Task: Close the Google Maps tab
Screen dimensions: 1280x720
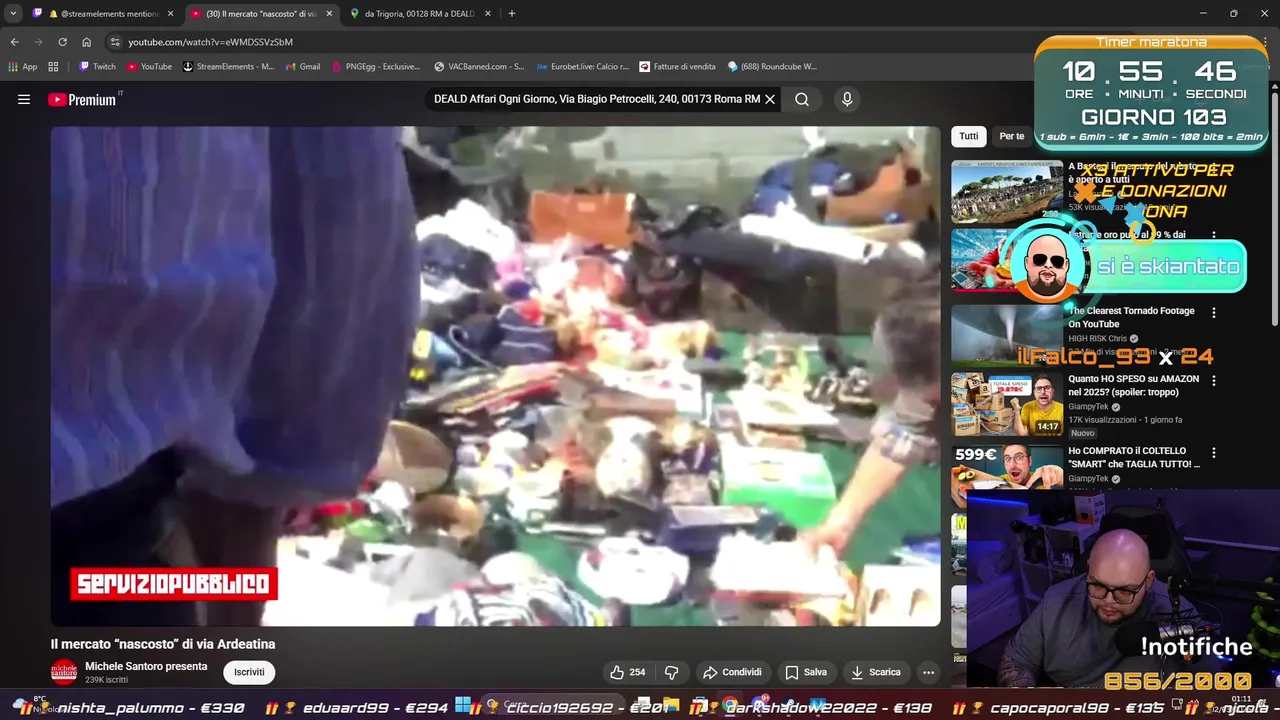Action: [x=487, y=14]
